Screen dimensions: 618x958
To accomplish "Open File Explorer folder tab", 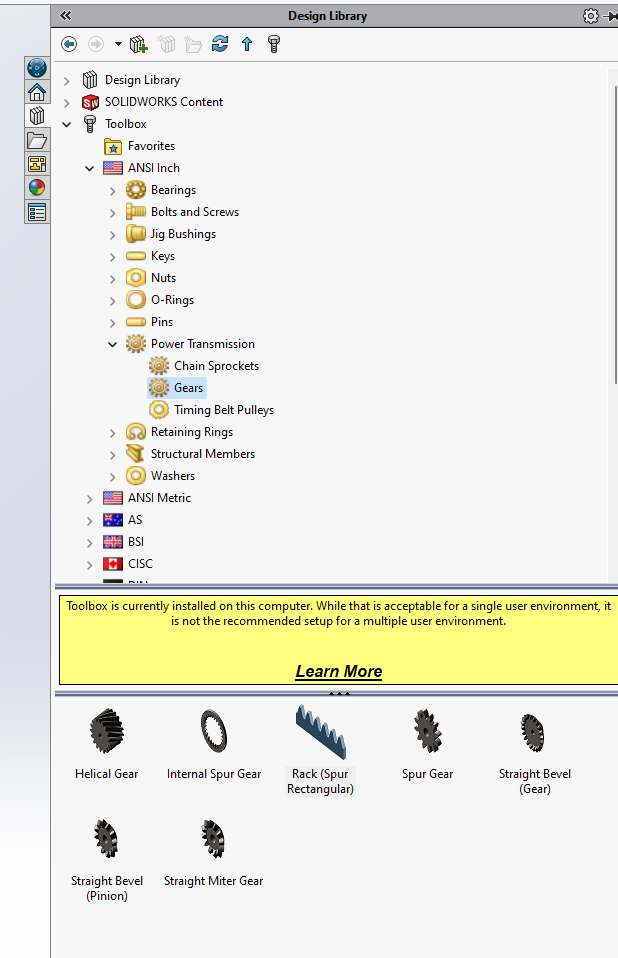I will pyautogui.click(x=37, y=141).
